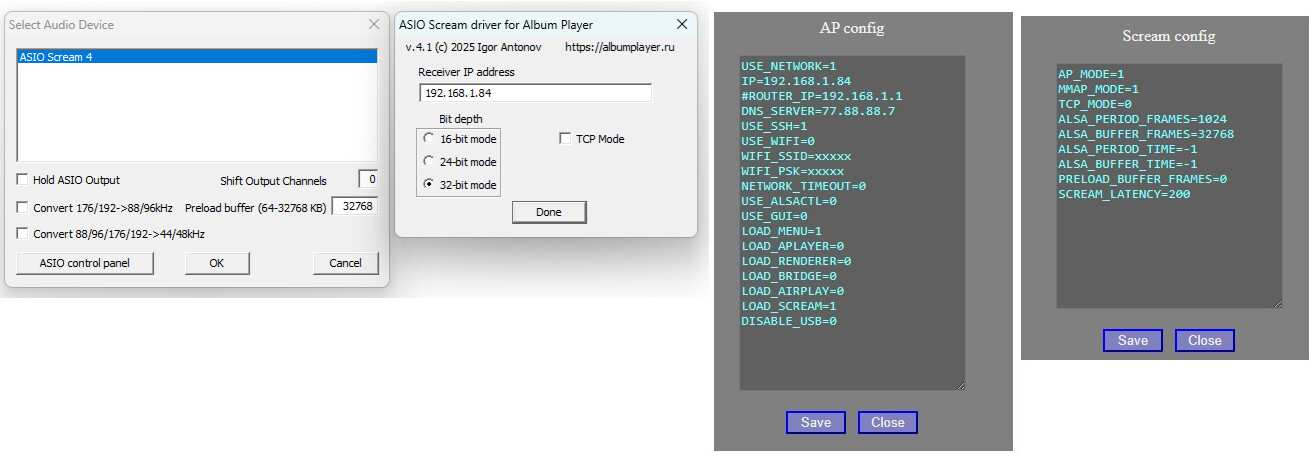
Task: Click the Shift Output Channels field
Action: 368,180
